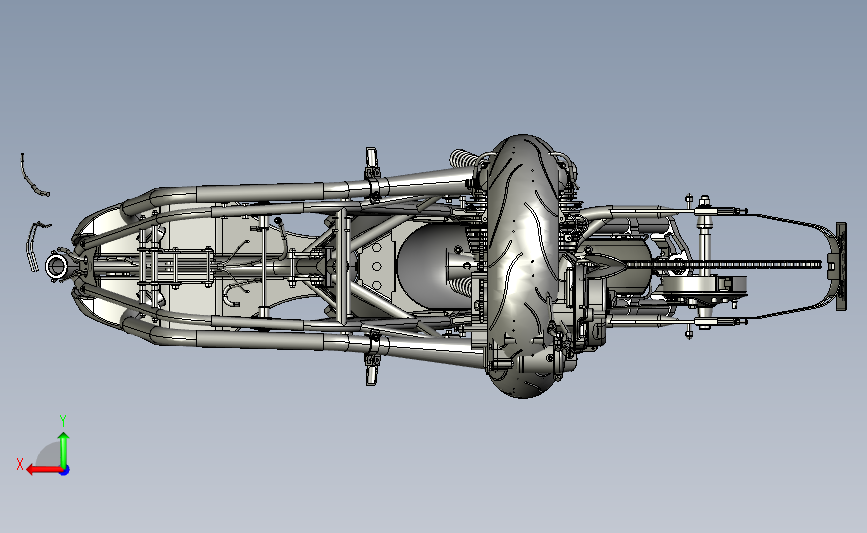Viewport: 867px width, 533px height.
Task: Click the "X" axis label
Action: [20, 464]
